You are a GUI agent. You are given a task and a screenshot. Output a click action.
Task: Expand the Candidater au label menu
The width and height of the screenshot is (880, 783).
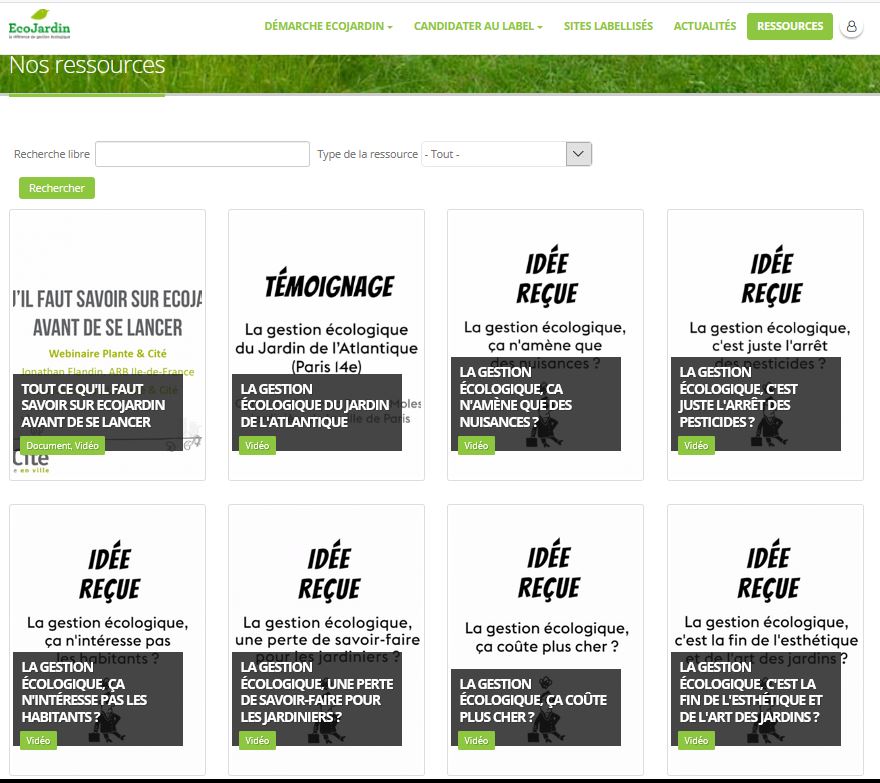[478, 26]
